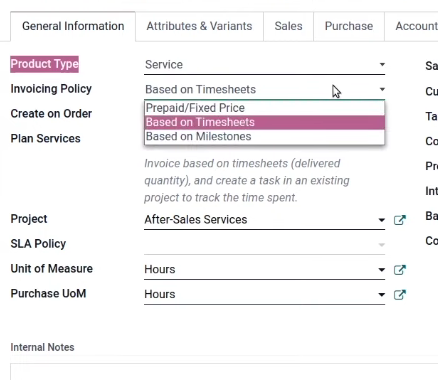Open external link for After-Sales Services project
Image resolution: width=438 pixels, height=380 pixels.
click(x=400, y=220)
